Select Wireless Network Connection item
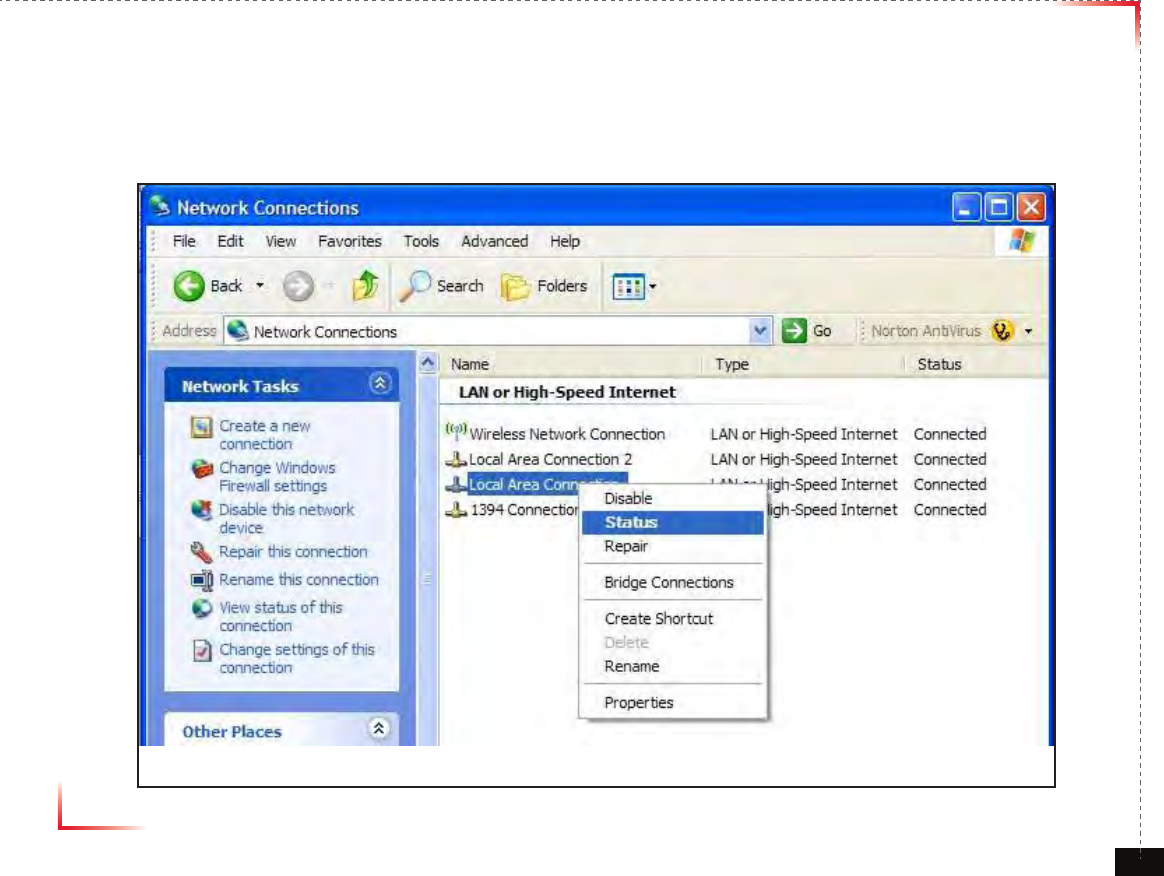Image resolution: width=1164 pixels, height=876 pixels. coord(566,434)
